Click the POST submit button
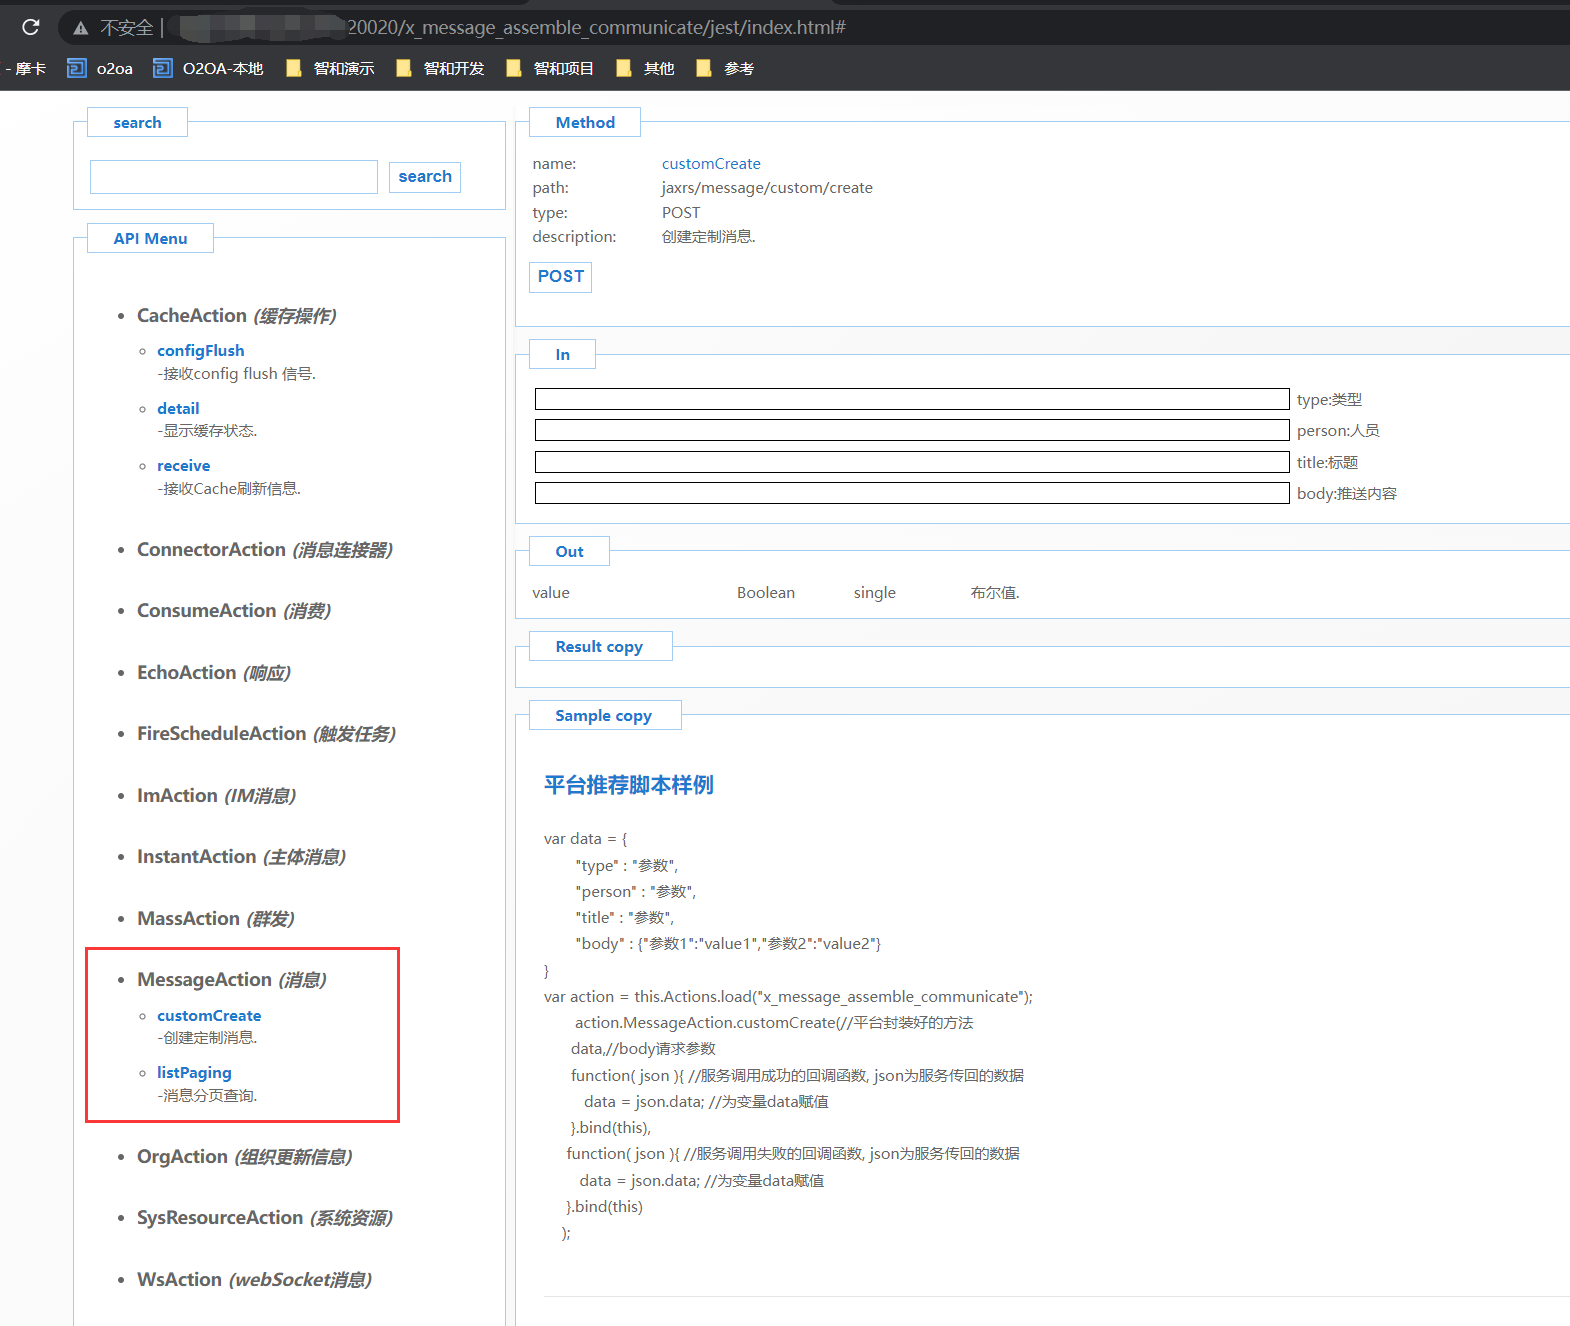The image size is (1570, 1326). click(x=560, y=277)
